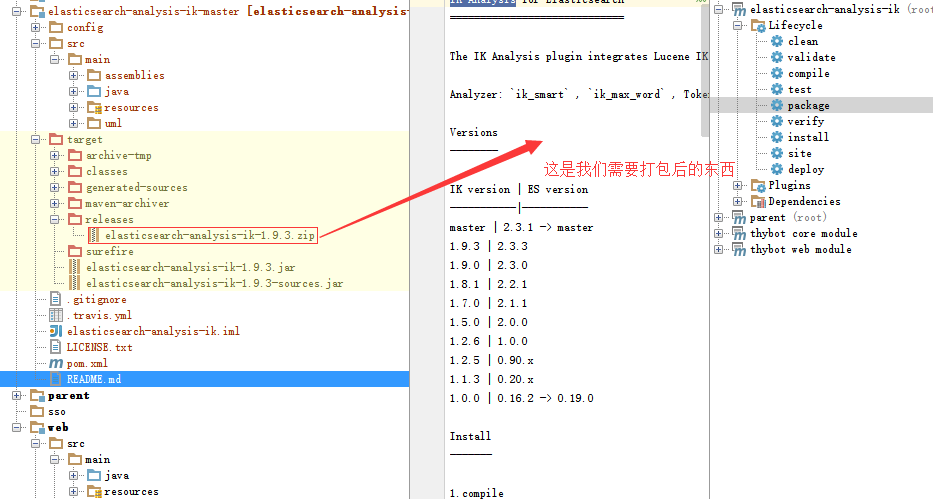The height and width of the screenshot is (499, 933).
Task: Click the '1.9.3 | 2.3.3' version row
Action: tap(489, 246)
